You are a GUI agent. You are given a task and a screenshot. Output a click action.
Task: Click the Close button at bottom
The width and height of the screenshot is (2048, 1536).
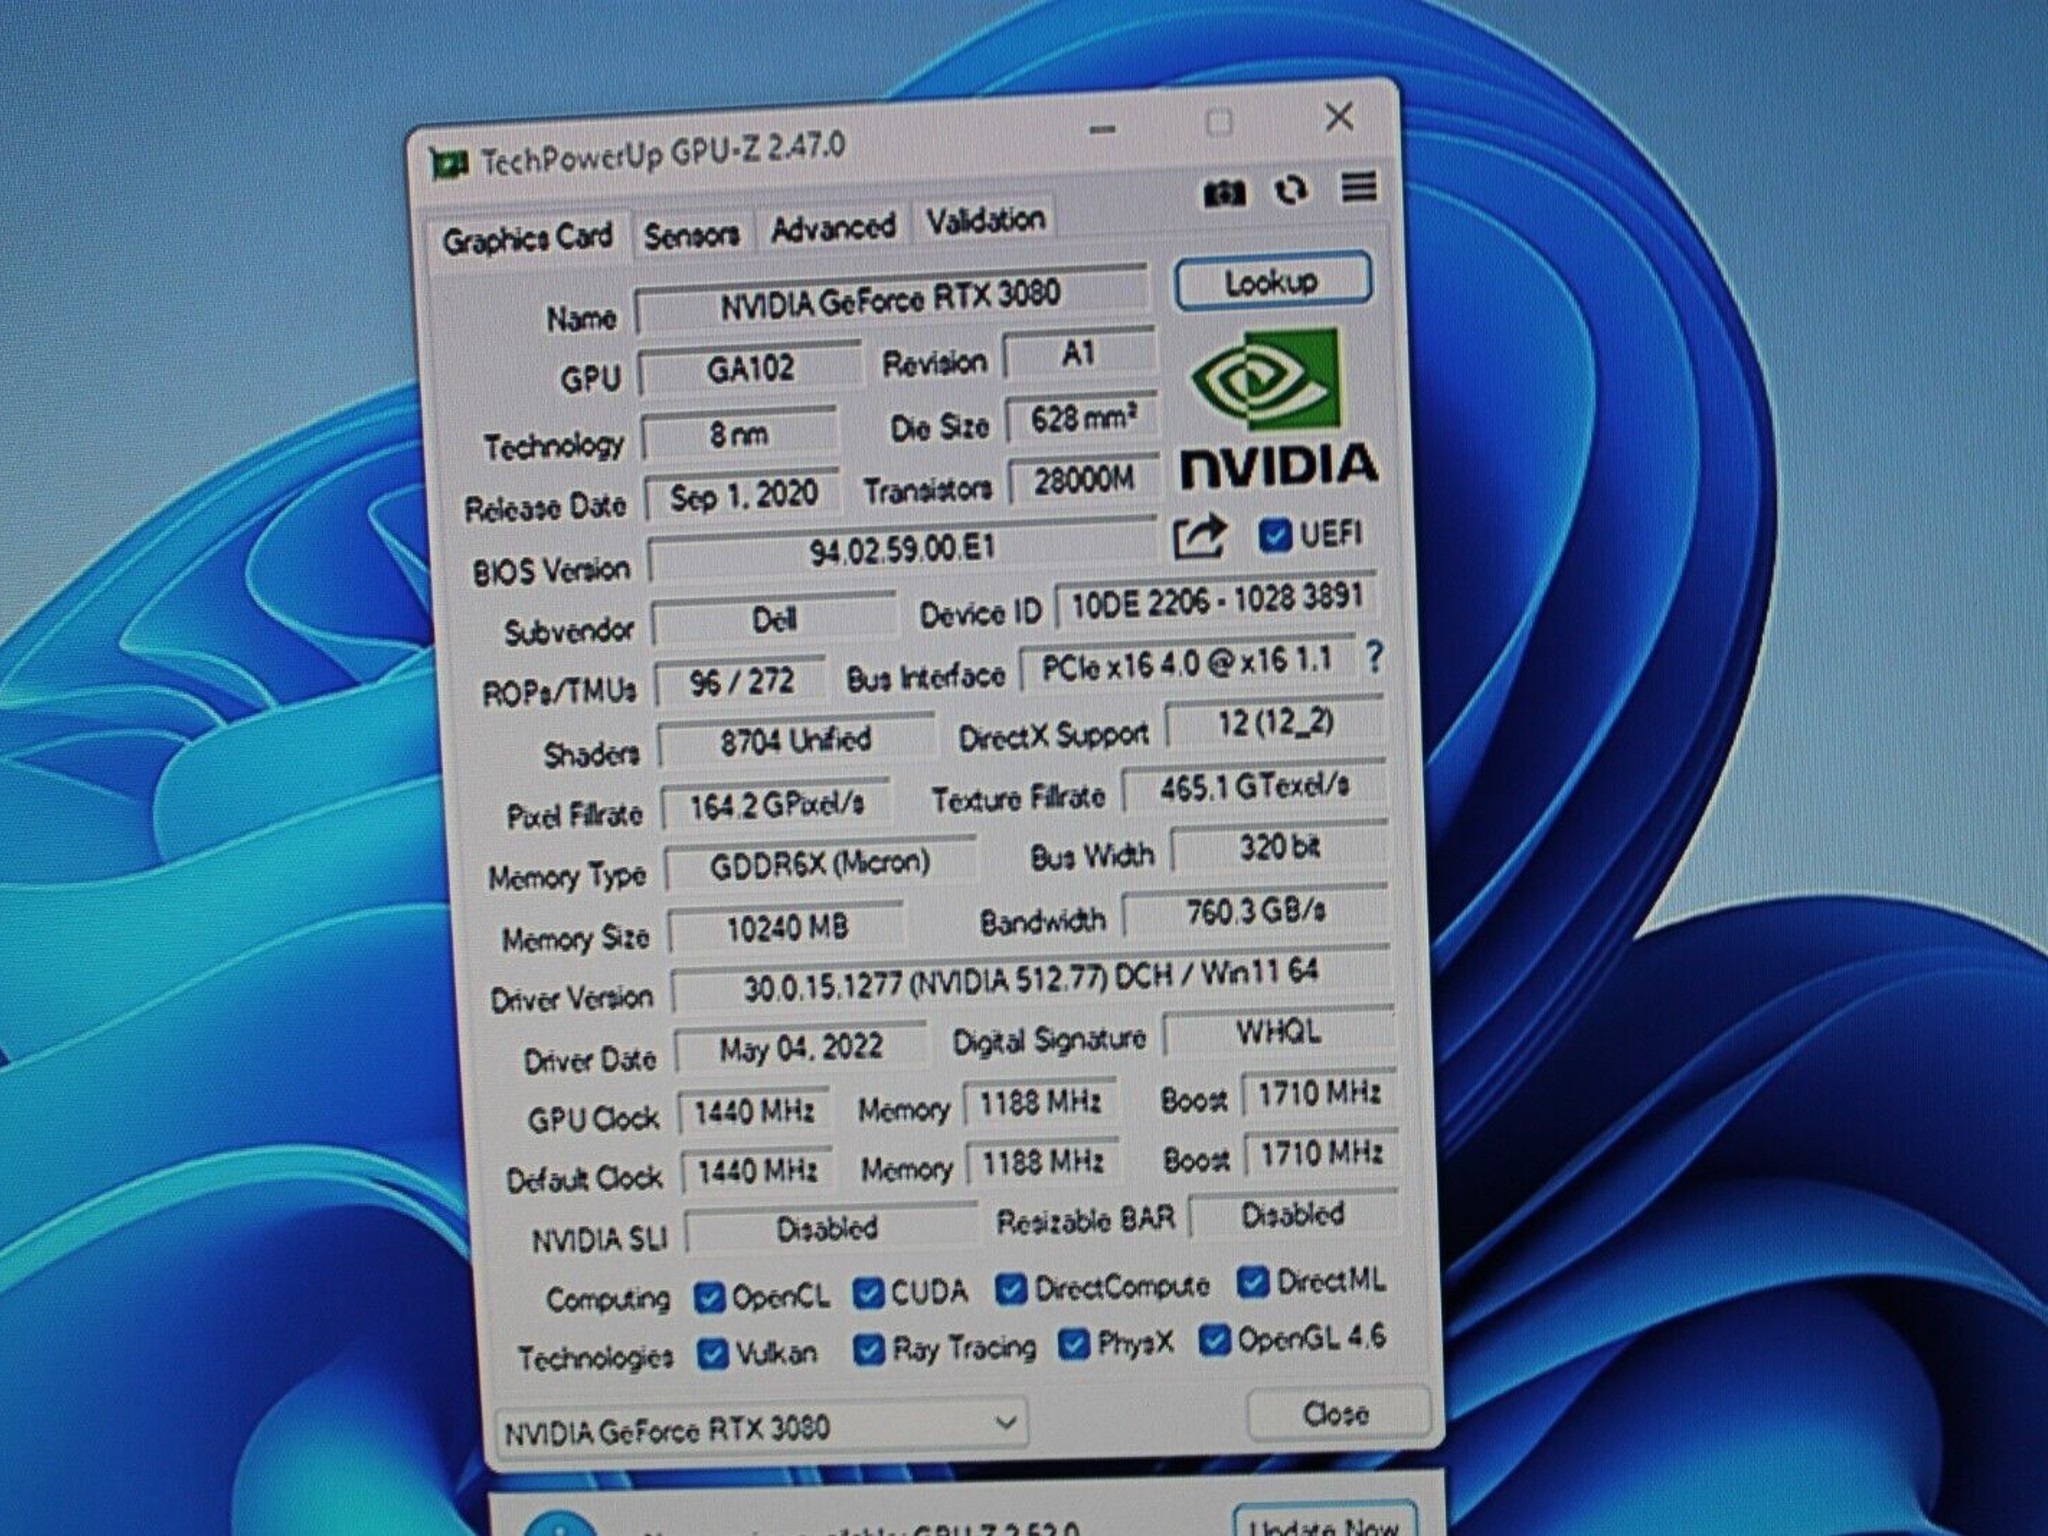(x=1335, y=1413)
